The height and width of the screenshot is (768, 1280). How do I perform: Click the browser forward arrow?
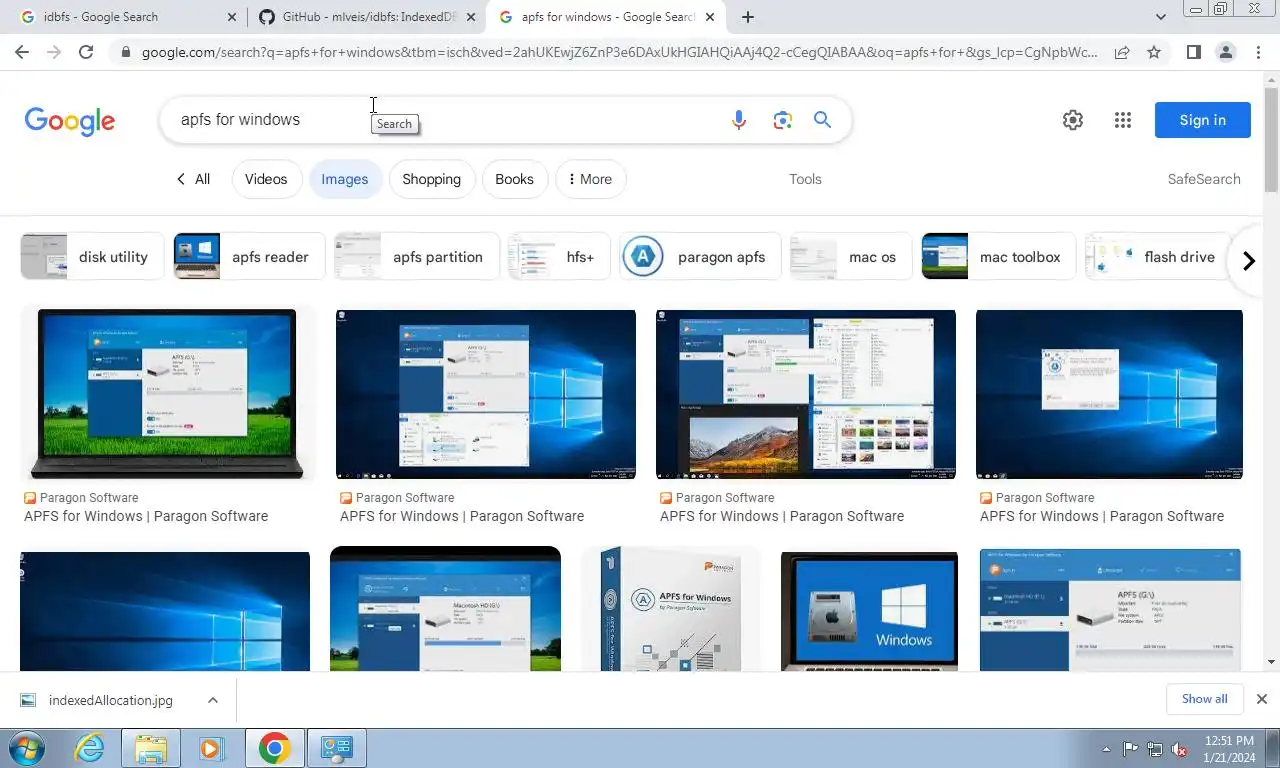pos(54,52)
